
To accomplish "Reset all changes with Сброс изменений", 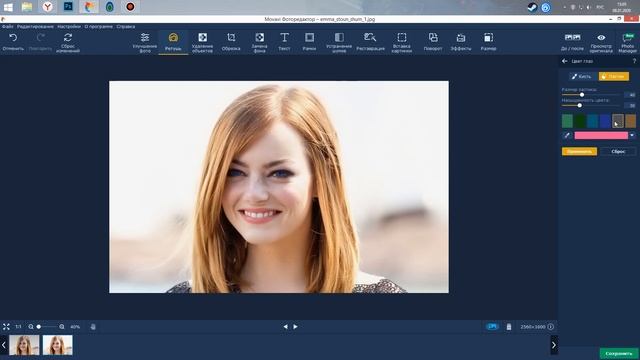I will pyautogui.click(x=68, y=42).
